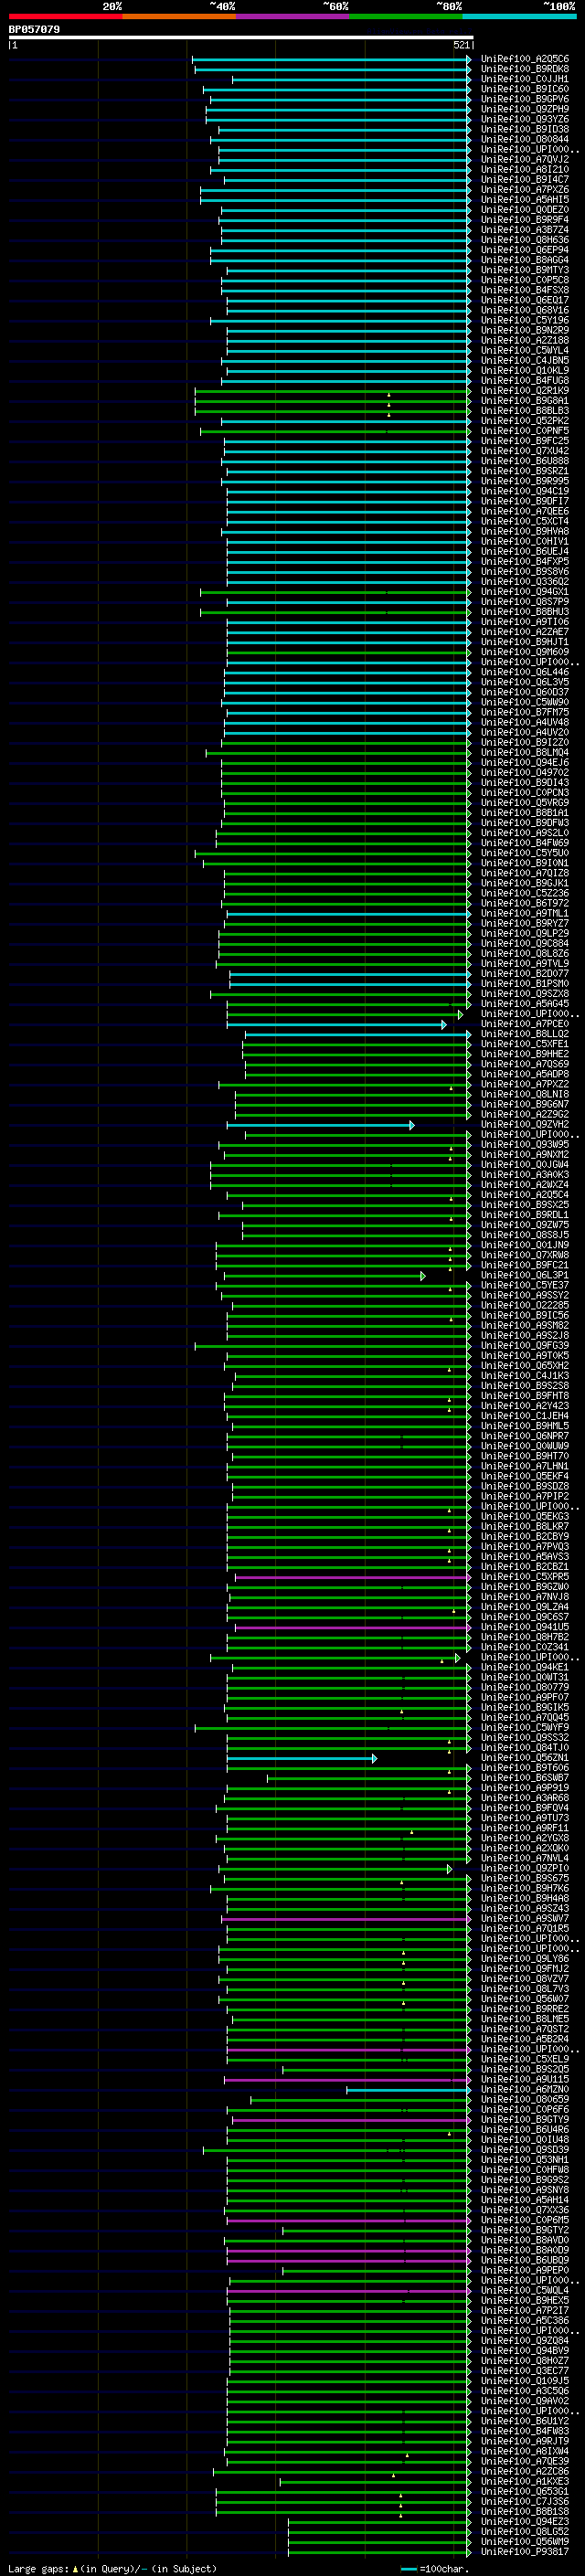Click the UniRef100_Q7XRW8 label

click(525, 1255)
